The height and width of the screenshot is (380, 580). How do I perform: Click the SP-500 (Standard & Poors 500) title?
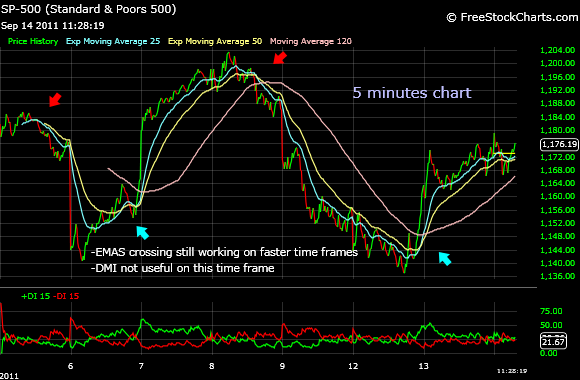(88, 9)
